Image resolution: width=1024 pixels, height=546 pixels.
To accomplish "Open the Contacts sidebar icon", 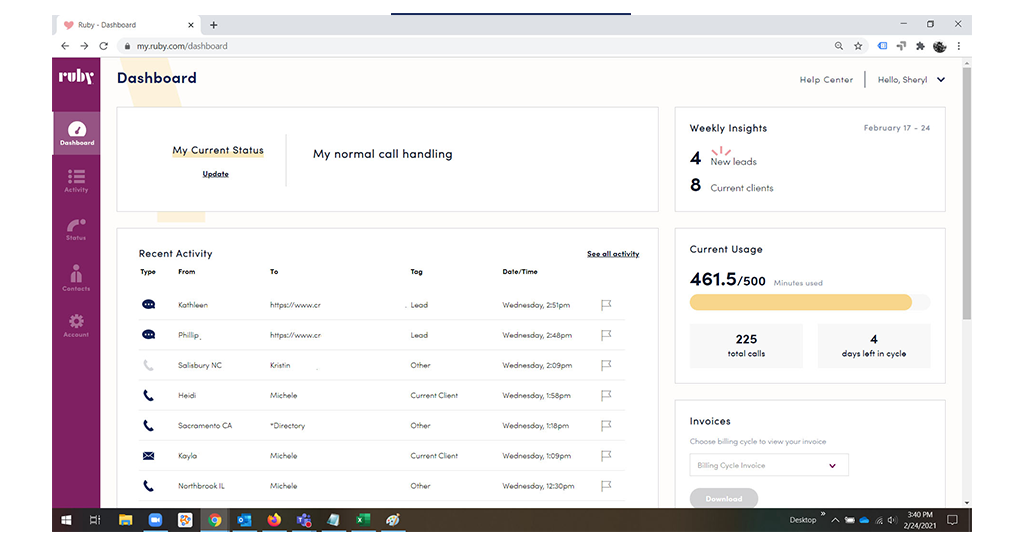I will tap(76, 278).
